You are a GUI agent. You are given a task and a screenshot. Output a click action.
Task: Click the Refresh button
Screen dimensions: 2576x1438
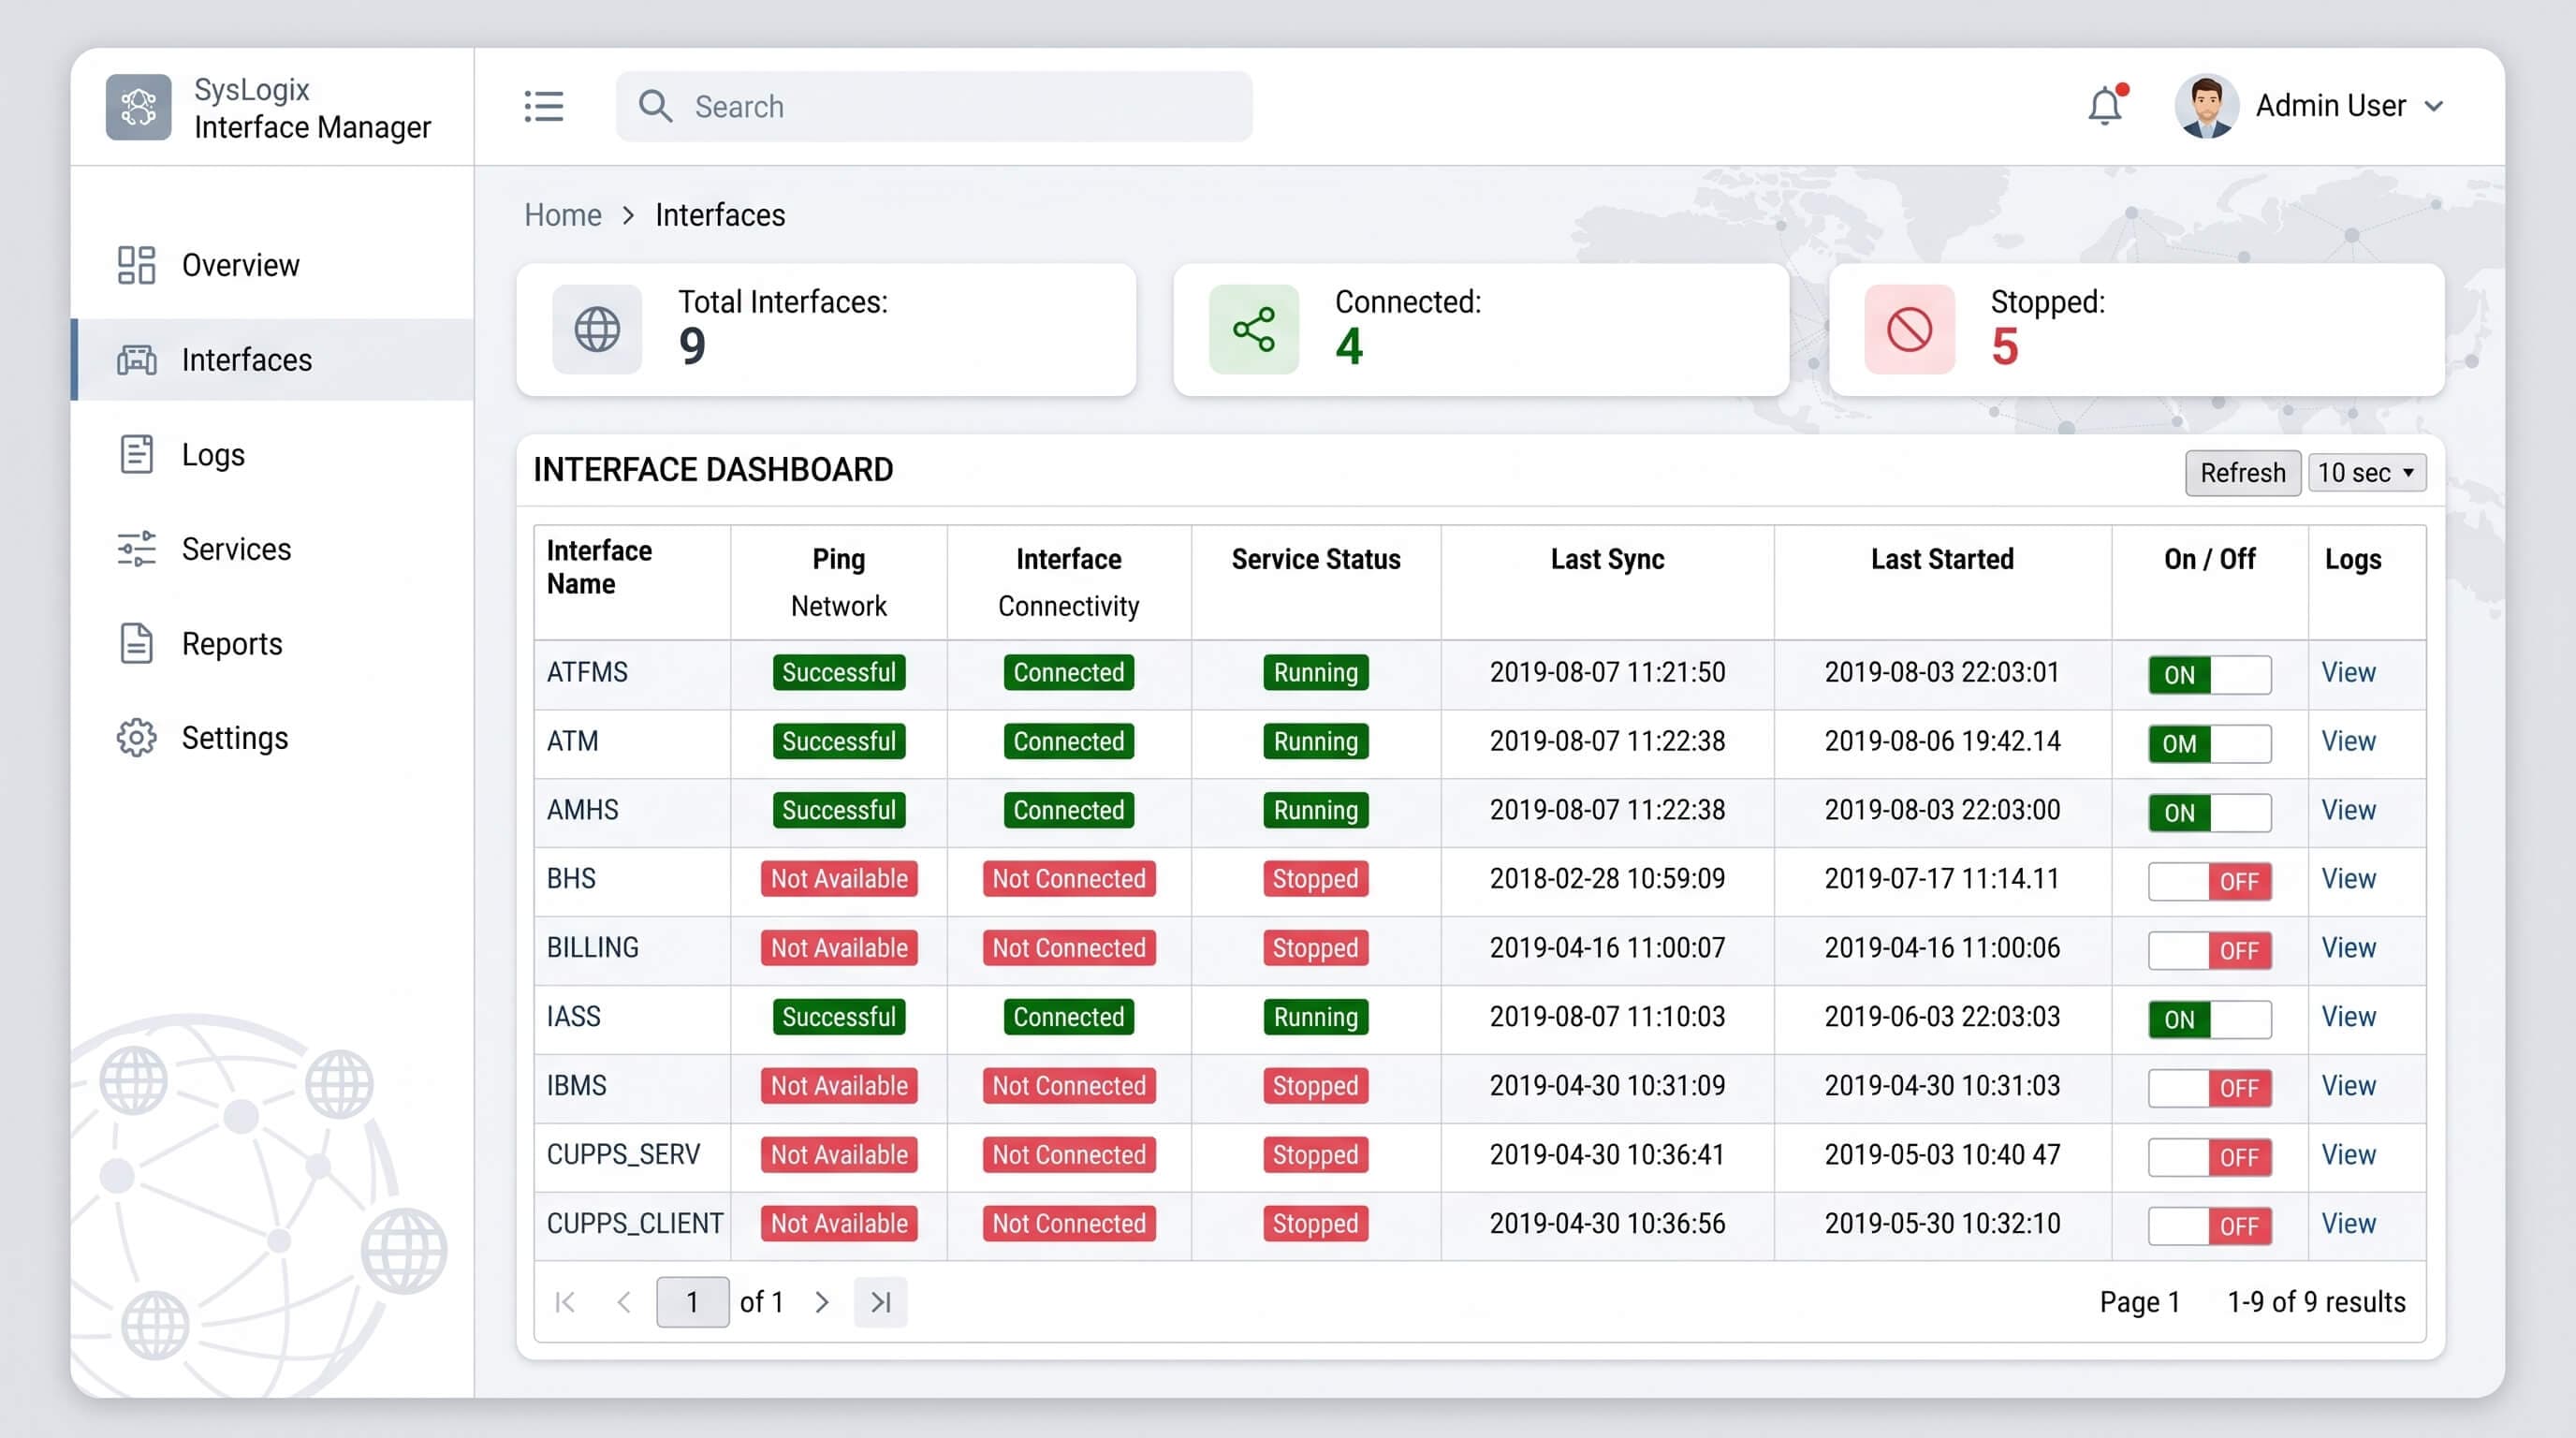tap(2243, 472)
